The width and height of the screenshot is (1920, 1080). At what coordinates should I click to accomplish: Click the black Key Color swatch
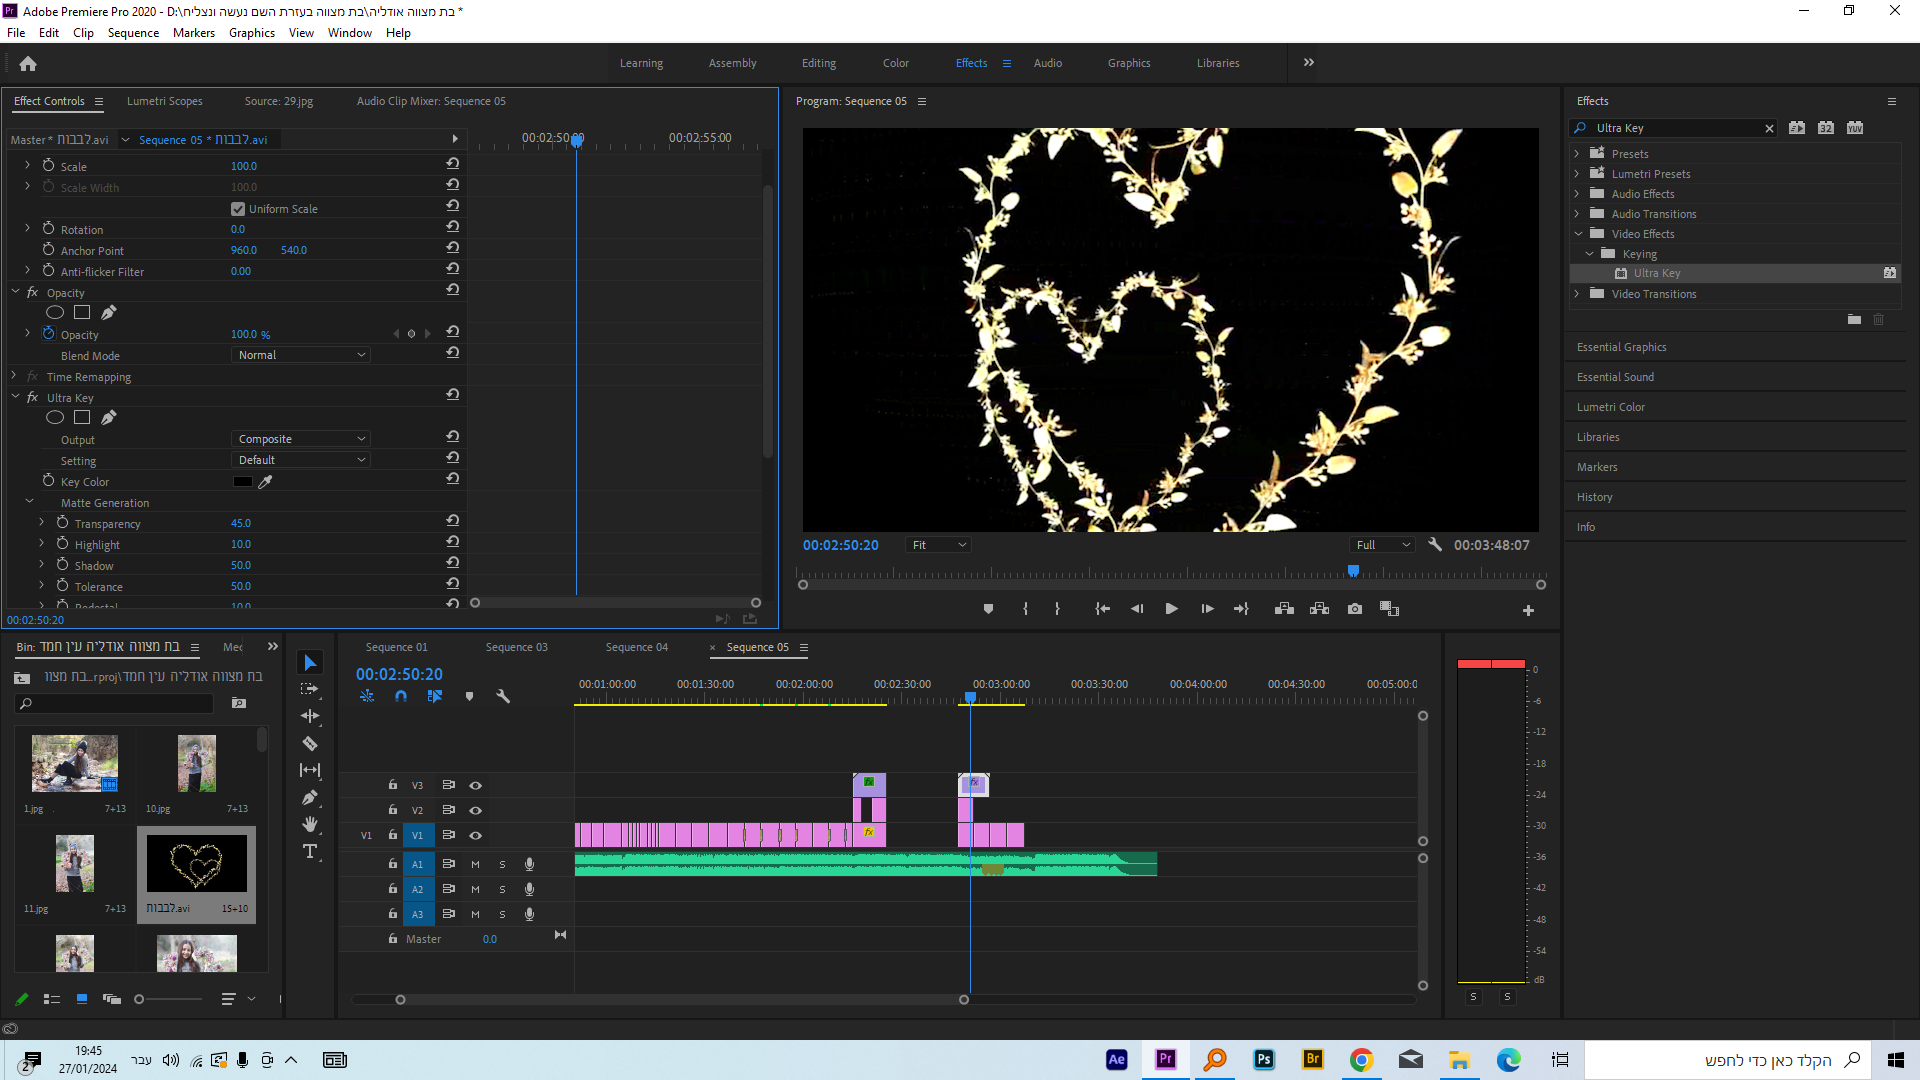(x=242, y=482)
